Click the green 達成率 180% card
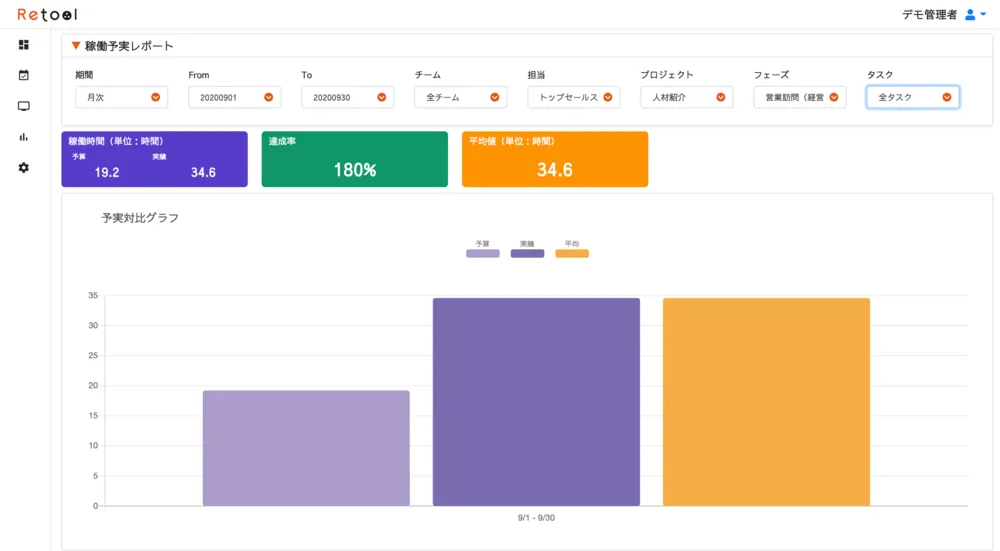1000x551 pixels. point(355,159)
